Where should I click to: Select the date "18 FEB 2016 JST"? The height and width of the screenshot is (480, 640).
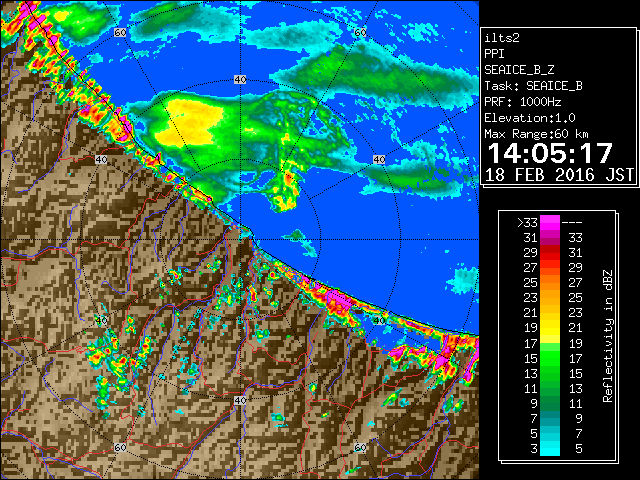pos(559,175)
